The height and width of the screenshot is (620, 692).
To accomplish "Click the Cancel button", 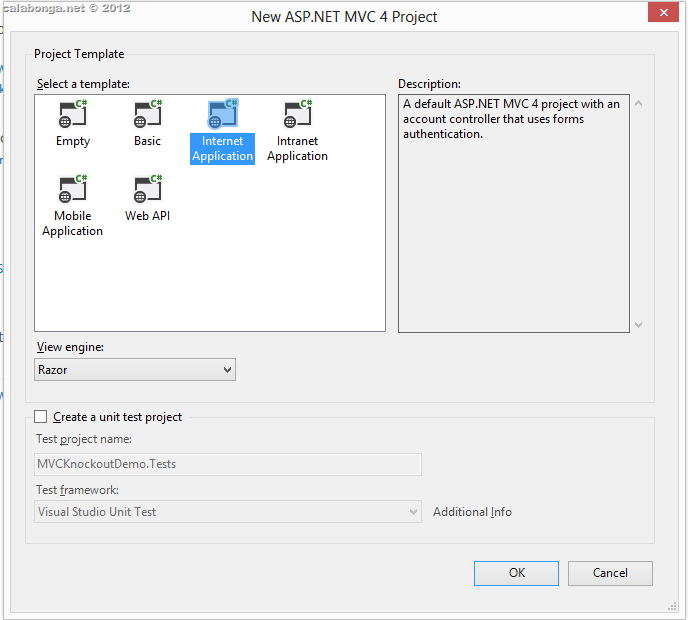I will pyautogui.click(x=610, y=573).
